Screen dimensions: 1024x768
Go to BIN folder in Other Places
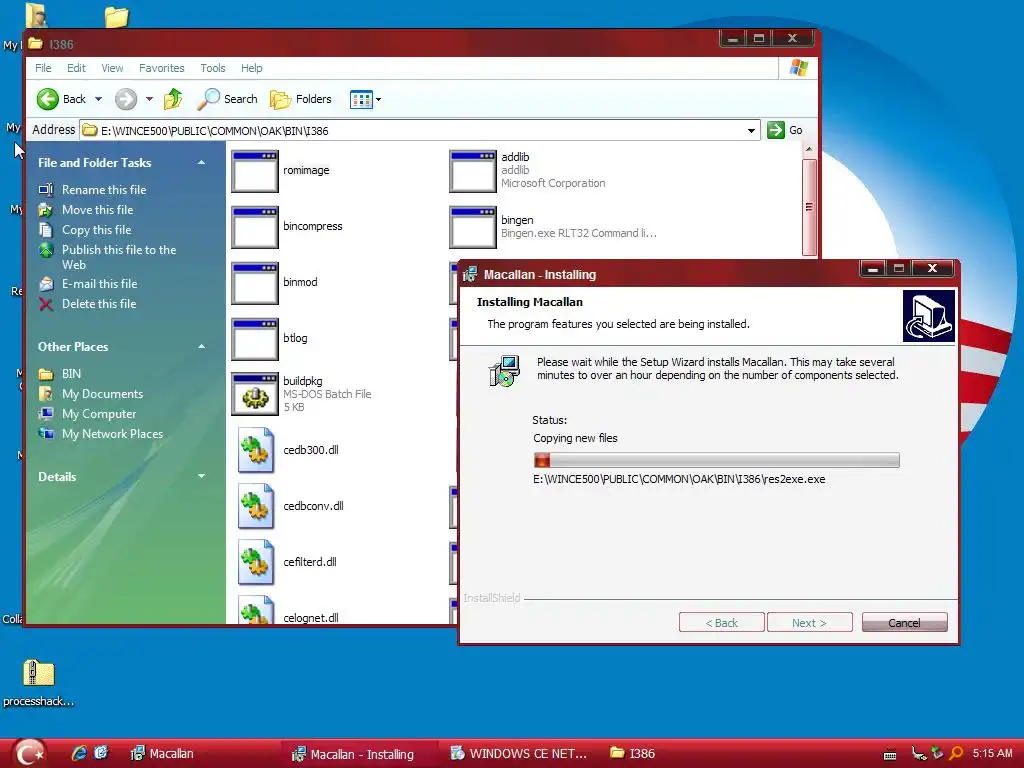(x=71, y=374)
